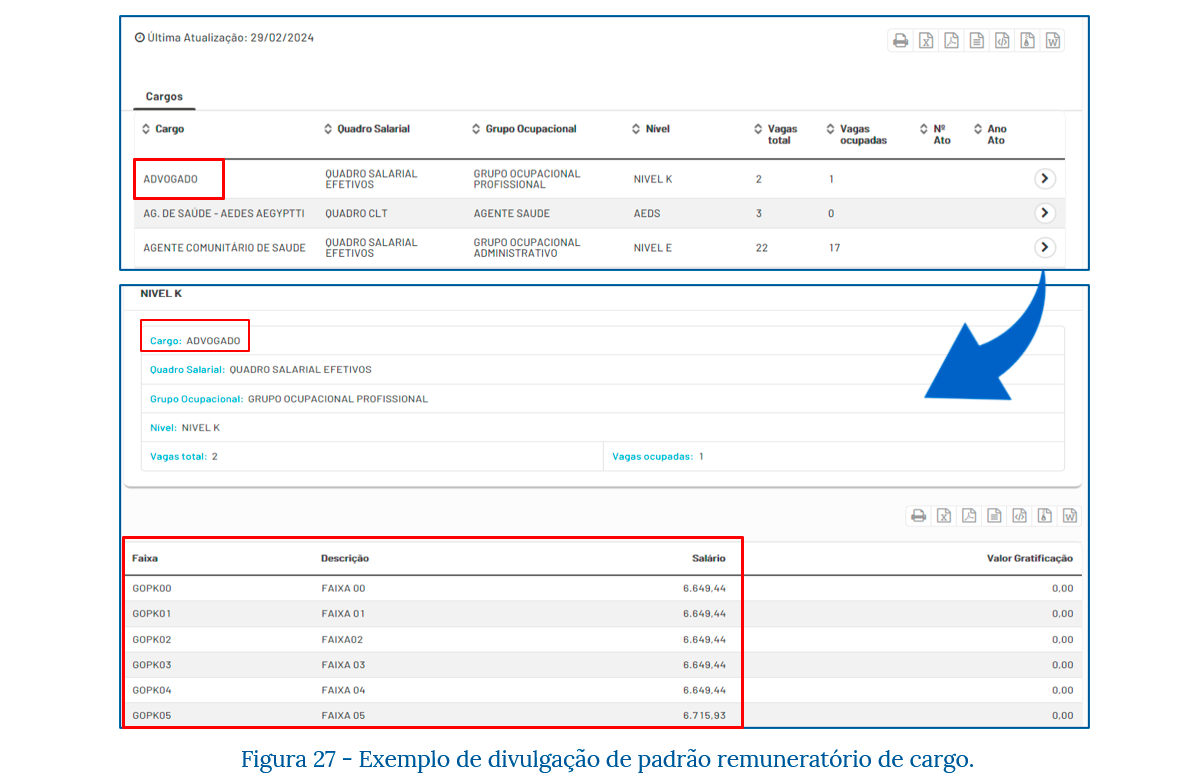The height and width of the screenshot is (775, 1202).
Task: Print the Cargos list using the printer icon
Action: click(x=900, y=41)
